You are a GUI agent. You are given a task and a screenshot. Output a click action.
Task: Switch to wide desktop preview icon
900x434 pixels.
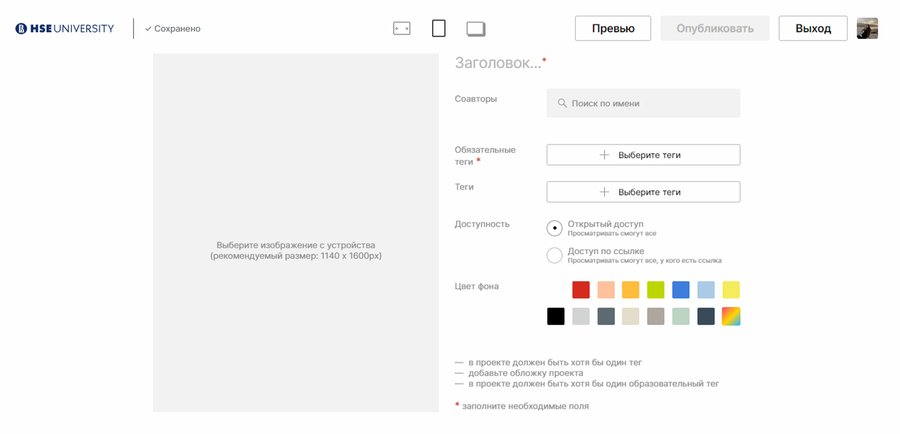pyautogui.click(x=402, y=28)
